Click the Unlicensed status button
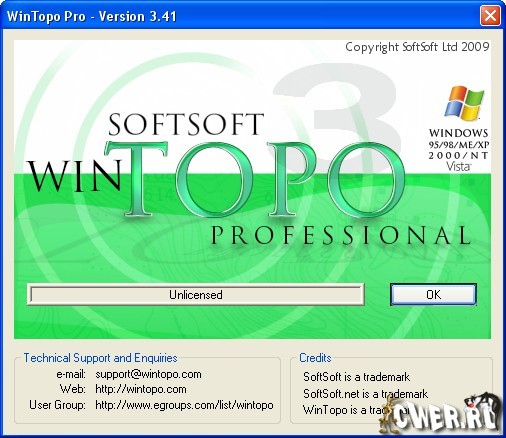506x438 pixels. point(196,294)
